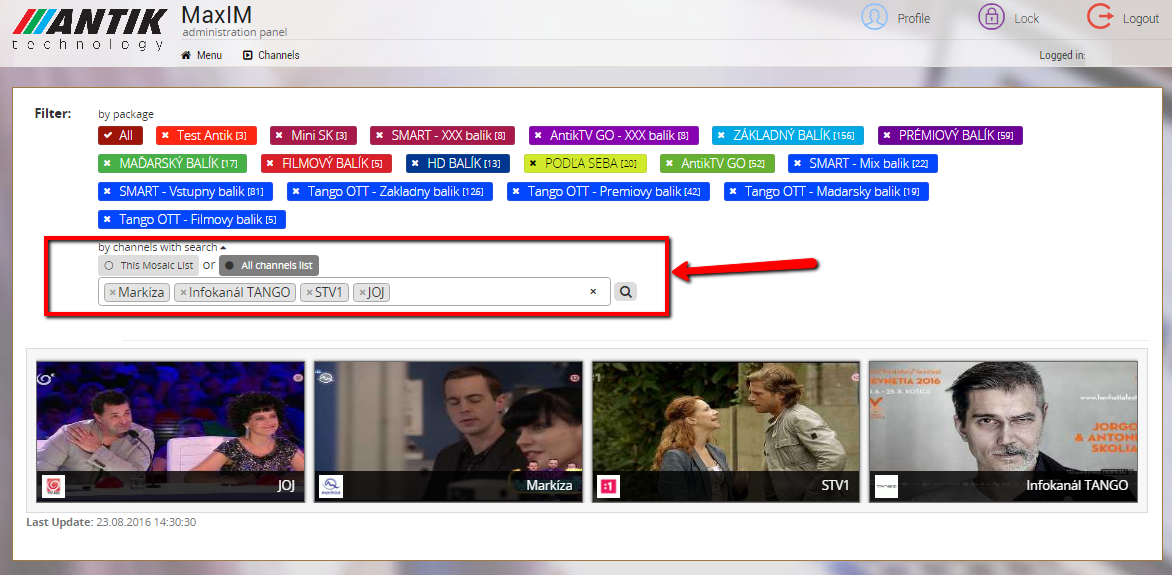
Task: Toggle the FILMOVÝ BALÍK filter
Action: pos(327,163)
